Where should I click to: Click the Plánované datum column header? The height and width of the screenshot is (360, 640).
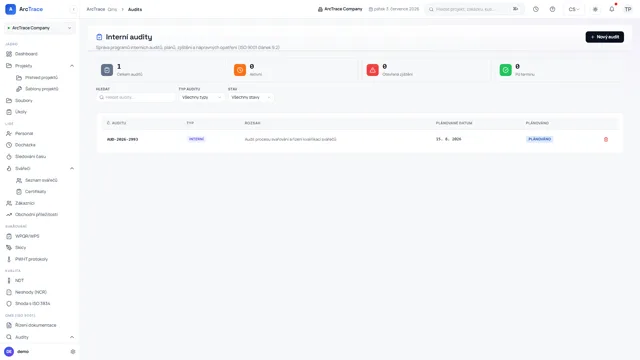454,123
